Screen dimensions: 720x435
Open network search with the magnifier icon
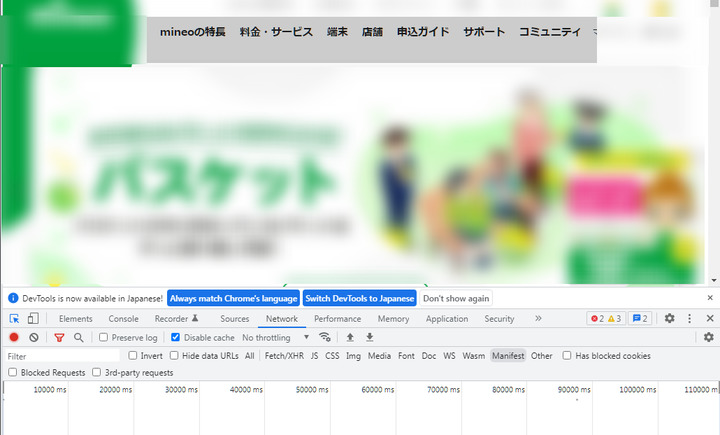79,338
